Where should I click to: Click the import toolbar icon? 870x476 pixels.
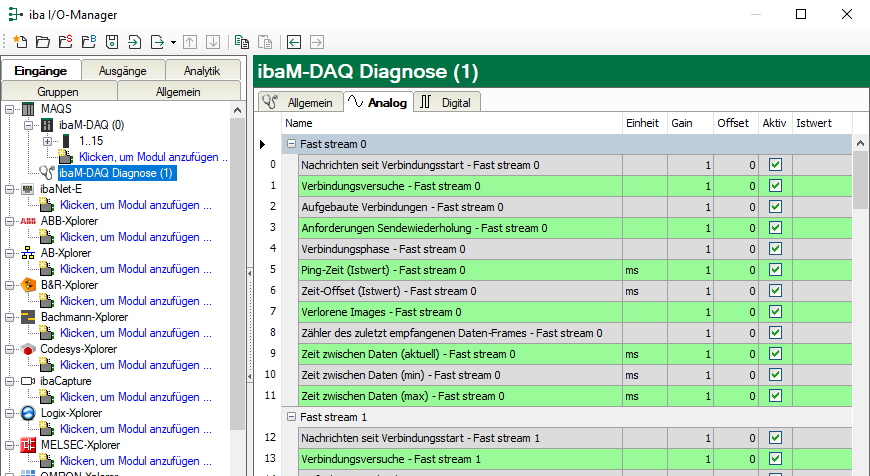point(134,42)
